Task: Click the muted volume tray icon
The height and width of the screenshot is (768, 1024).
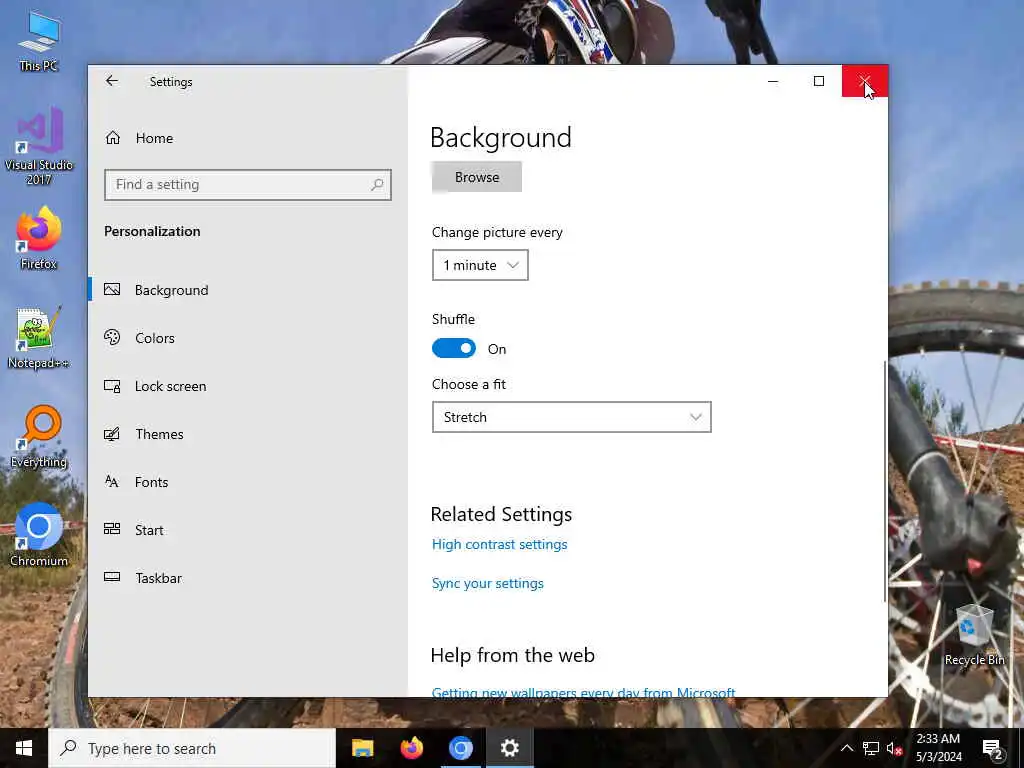Action: coord(894,748)
